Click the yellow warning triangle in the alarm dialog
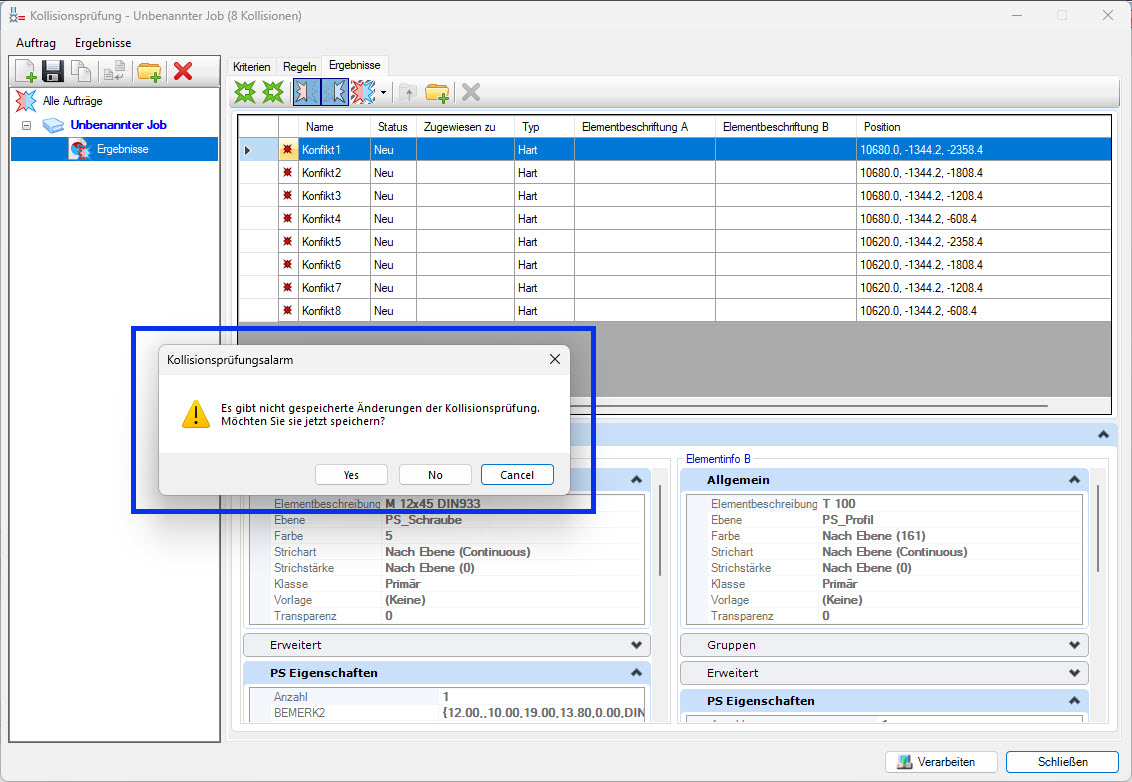The width and height of the screenshot is (1132, 782). coord(196,414)
